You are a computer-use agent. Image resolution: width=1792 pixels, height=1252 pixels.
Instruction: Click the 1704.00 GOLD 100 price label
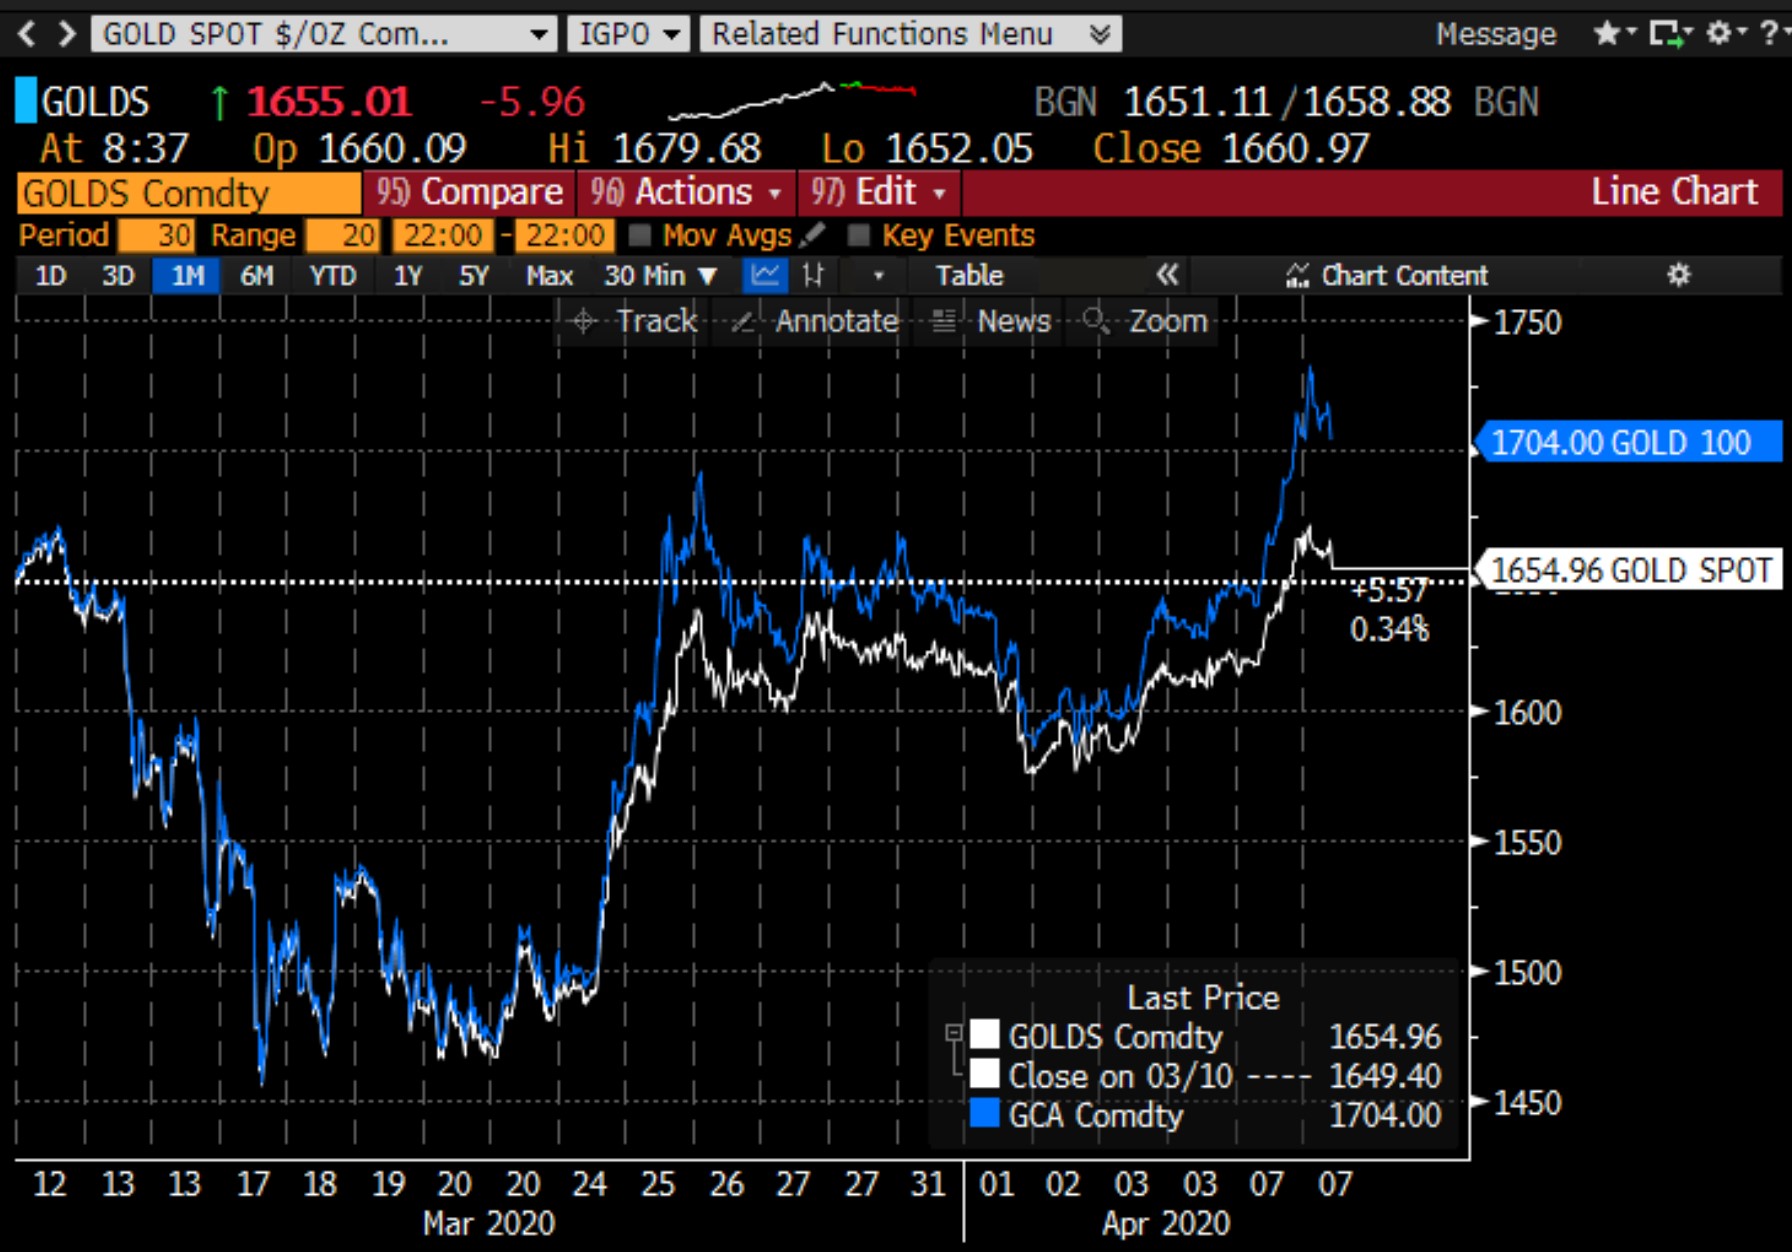click(x=1628, y=442)
